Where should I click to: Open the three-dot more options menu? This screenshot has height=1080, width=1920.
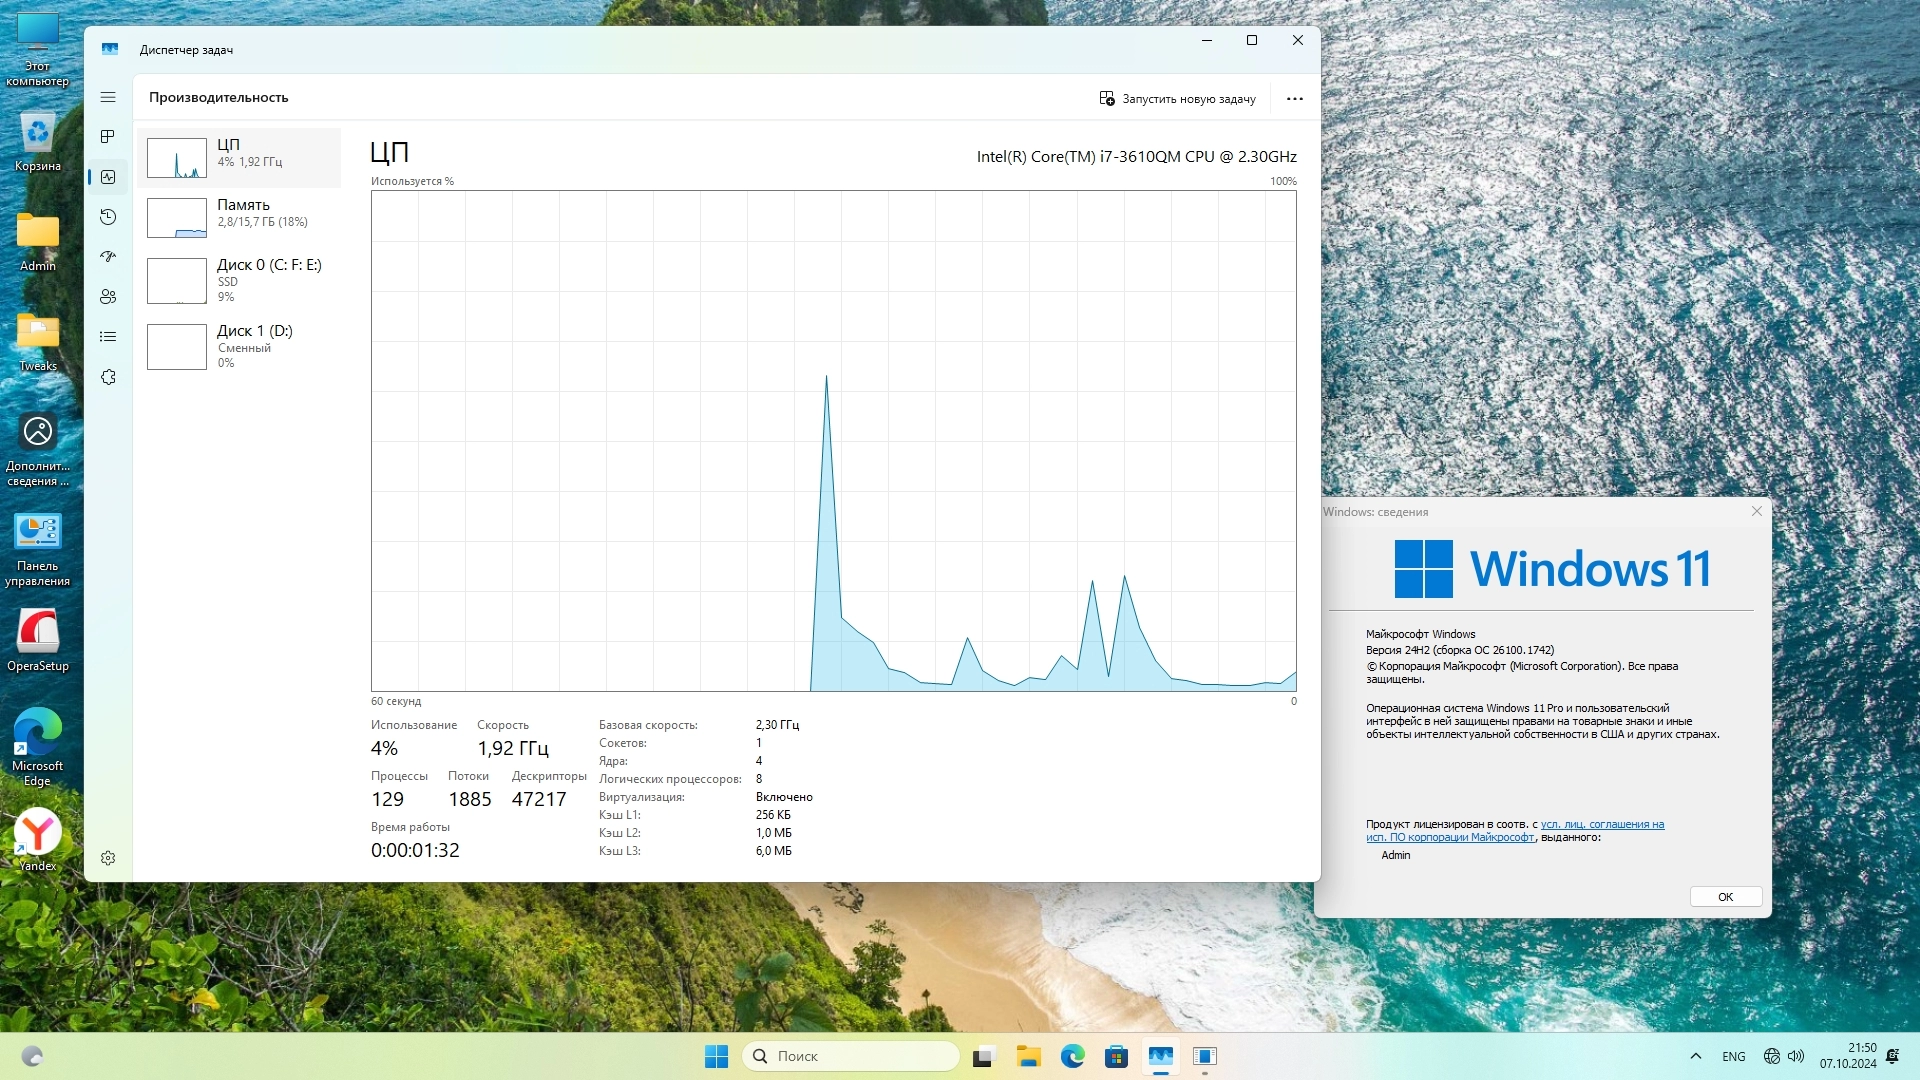tap(1294, 98)
